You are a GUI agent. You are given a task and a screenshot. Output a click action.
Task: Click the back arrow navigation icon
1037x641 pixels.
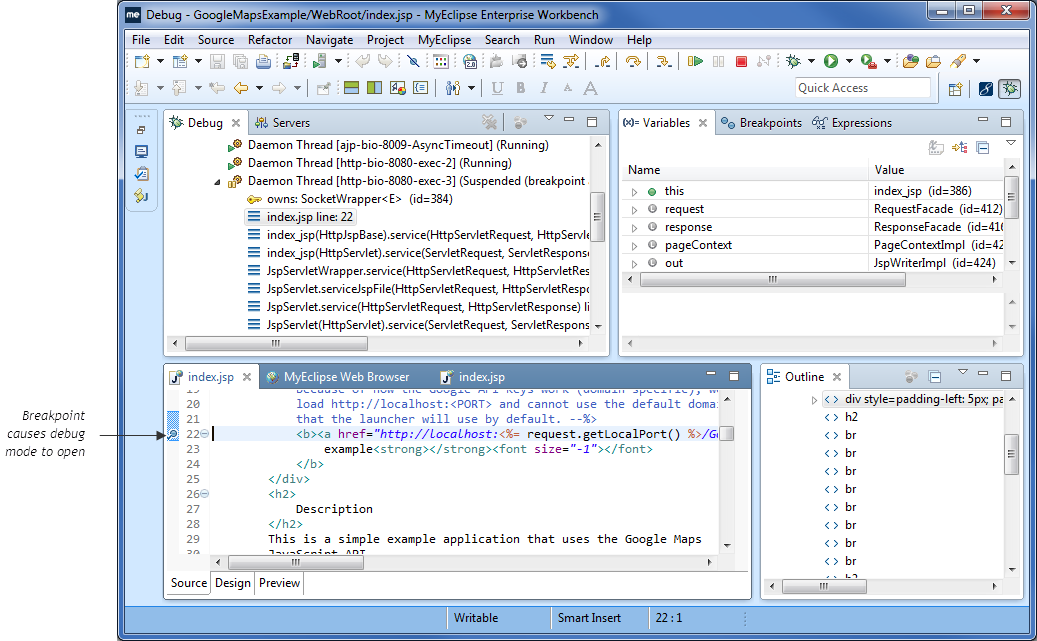click(241, 88)
